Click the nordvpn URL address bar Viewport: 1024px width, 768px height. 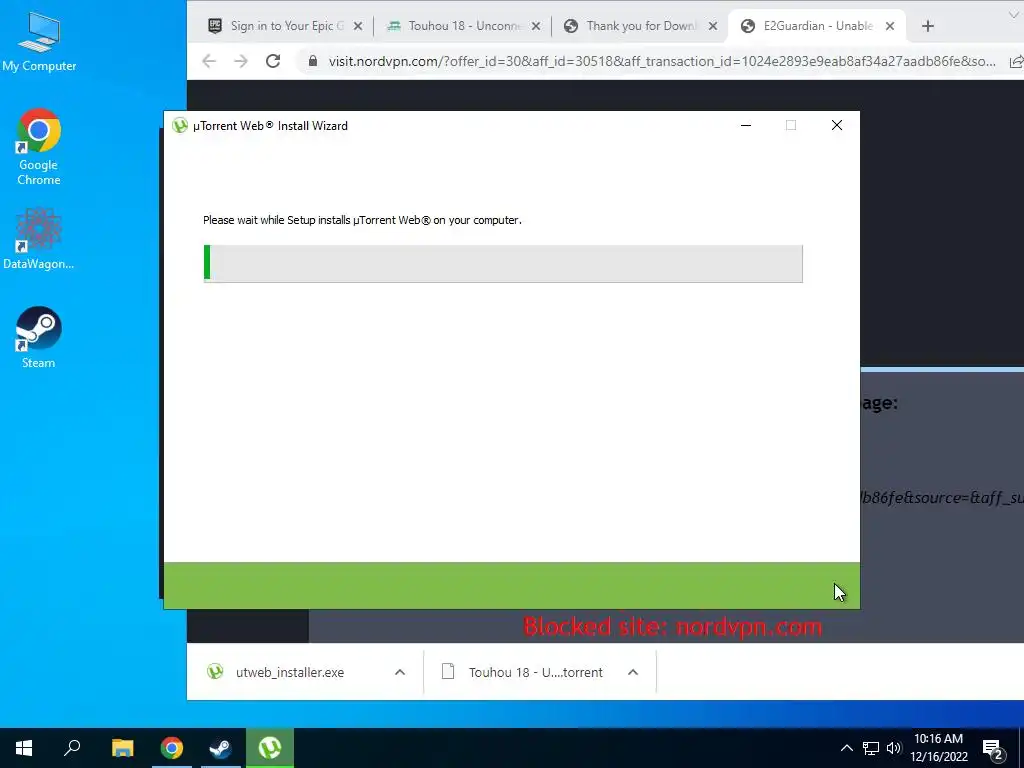[x=662, y=61]
